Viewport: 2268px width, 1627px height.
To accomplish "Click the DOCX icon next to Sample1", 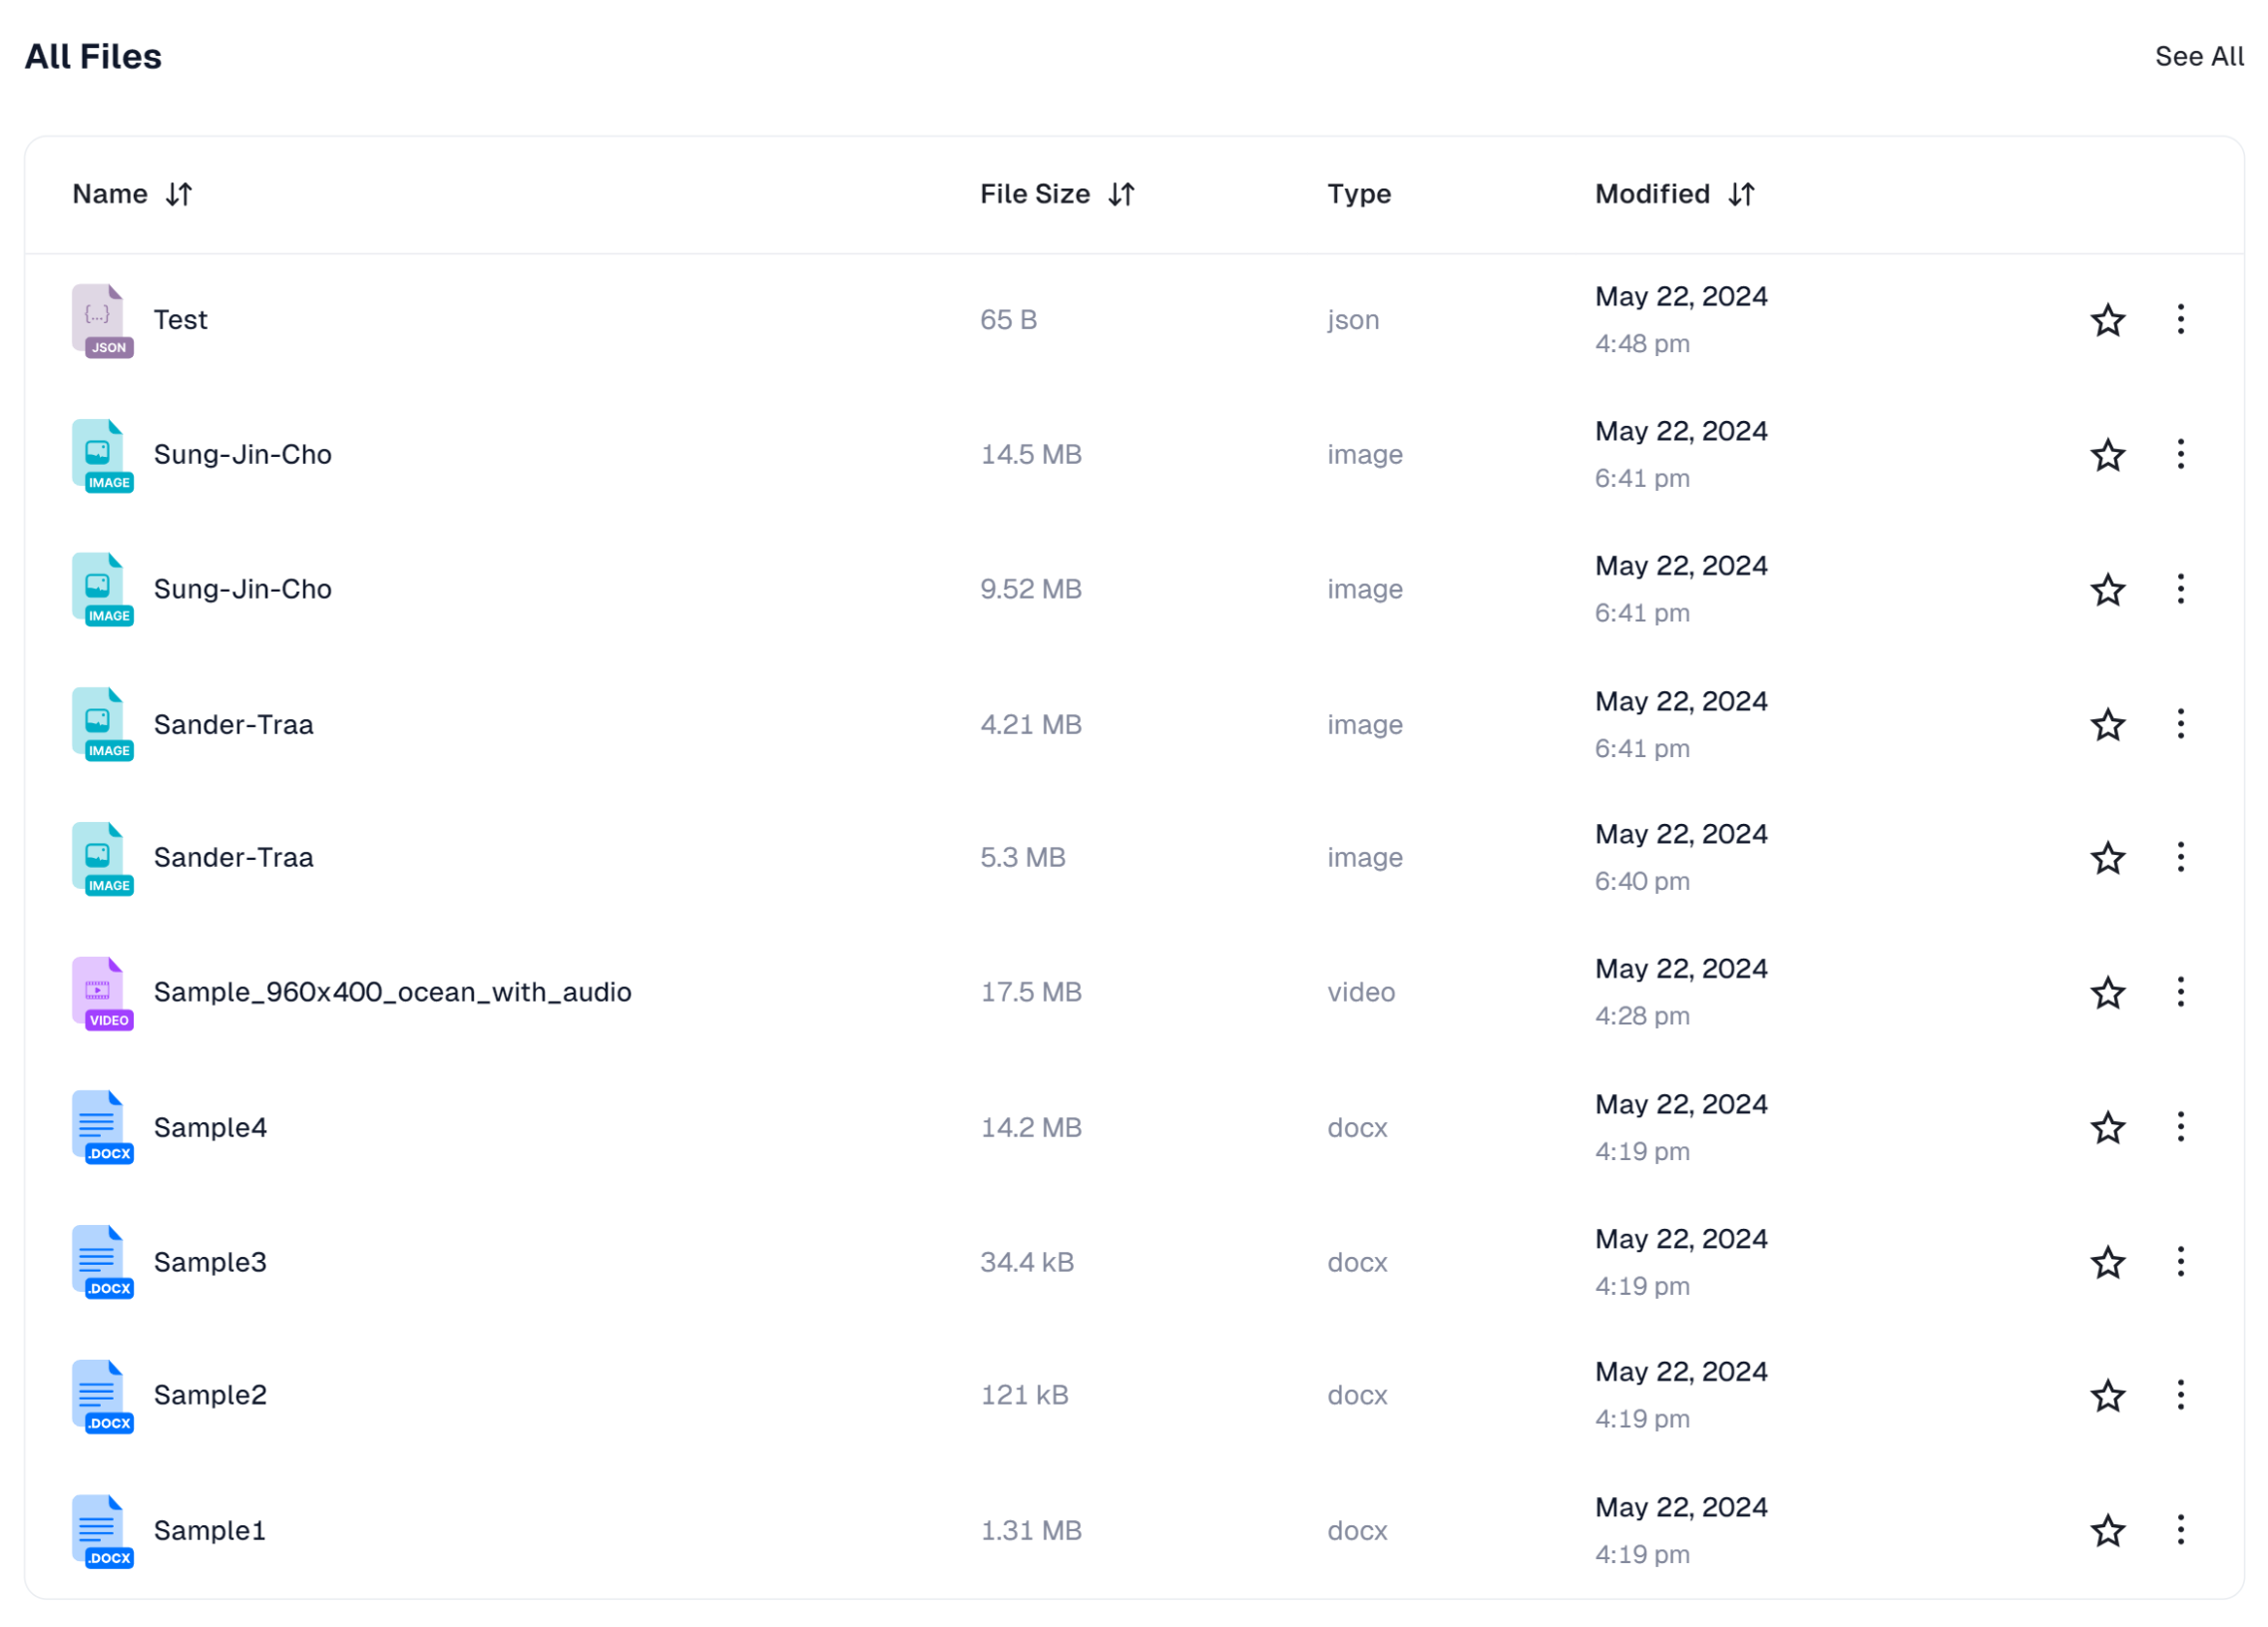I will tap(102, 1531).
